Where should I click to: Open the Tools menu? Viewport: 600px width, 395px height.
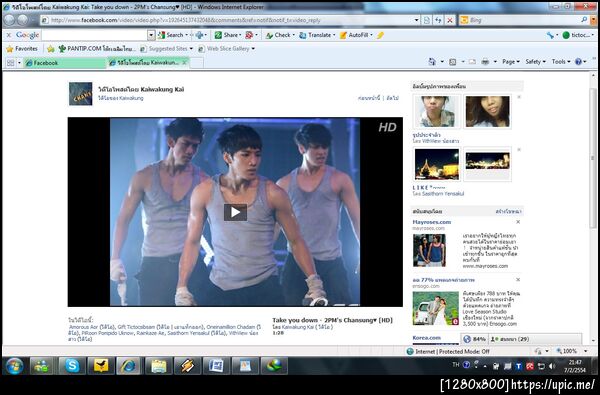click(x=561, y=62)
